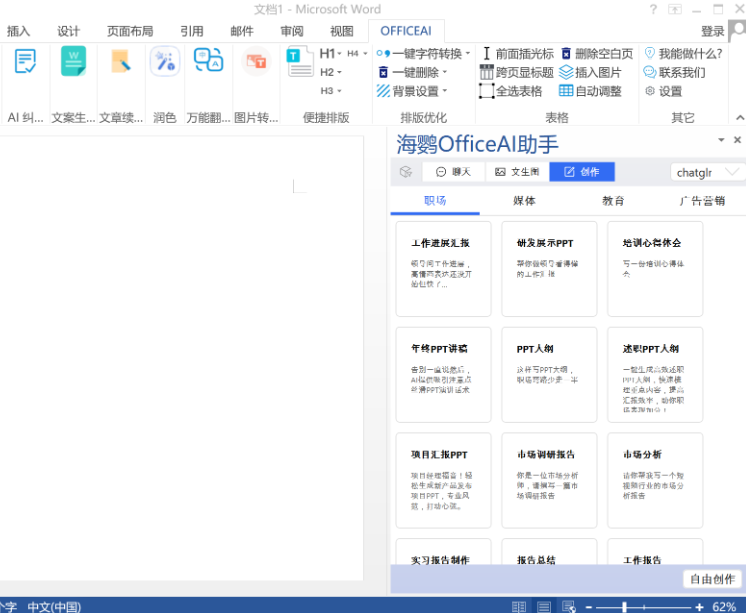Click the 图片转文字 image conversion icon
This screenshot has width=746, height=613.
pos(256,61)
